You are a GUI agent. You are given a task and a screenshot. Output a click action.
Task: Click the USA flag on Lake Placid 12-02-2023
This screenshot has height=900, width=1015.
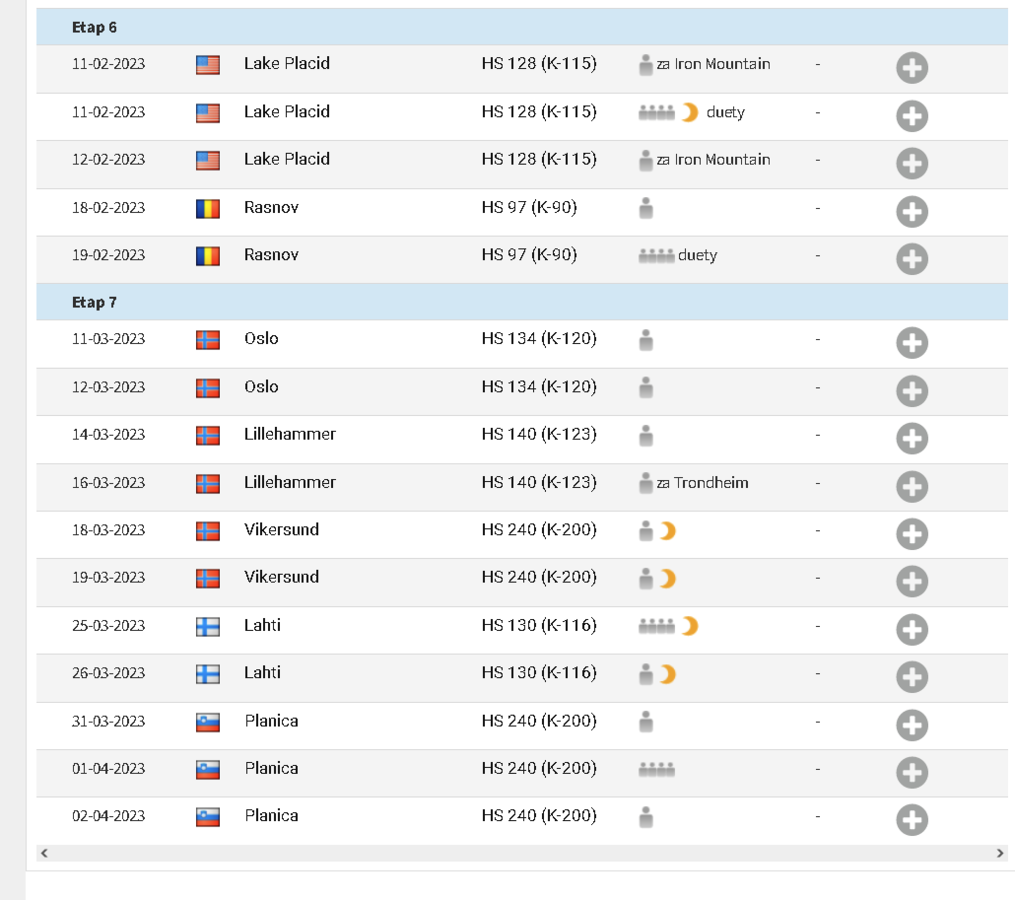[x=208, y=161]
